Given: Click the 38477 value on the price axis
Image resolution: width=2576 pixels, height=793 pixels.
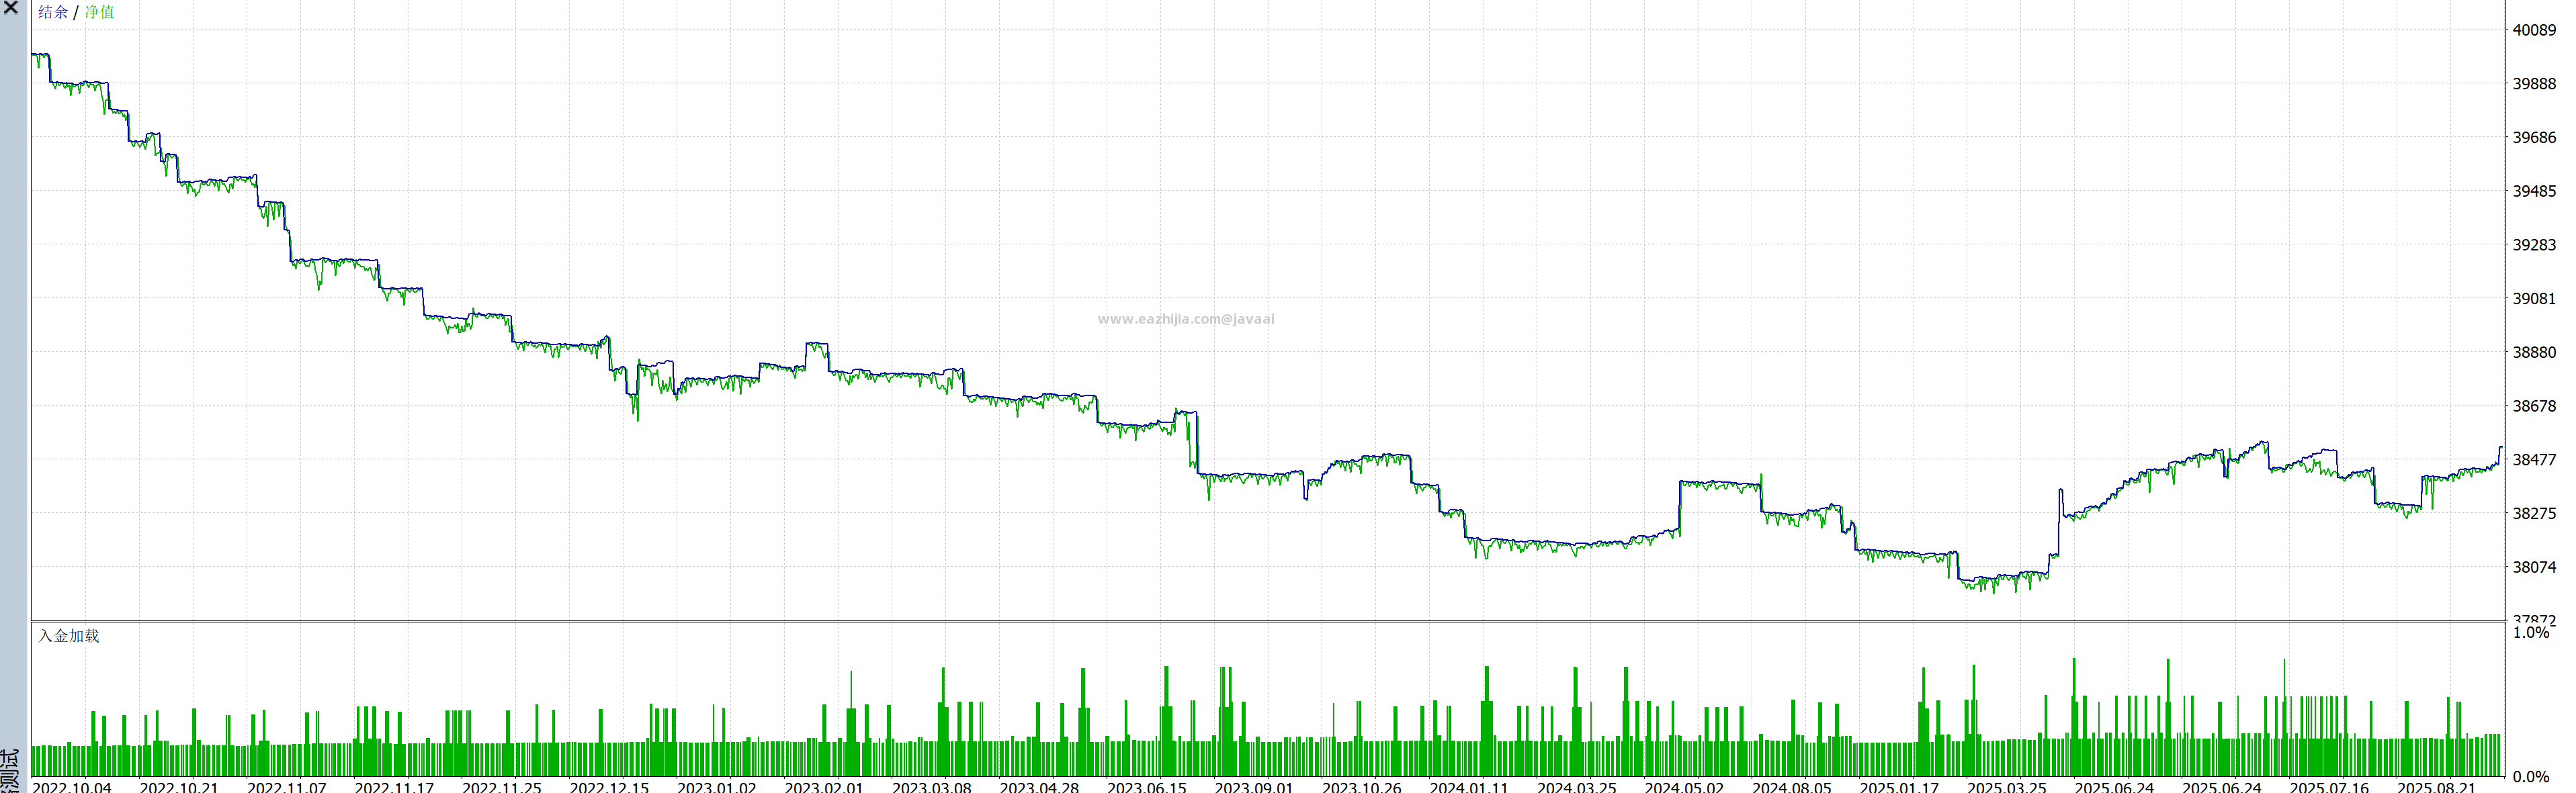Looking at the screenshot, I should click(x=2534, y=460).
